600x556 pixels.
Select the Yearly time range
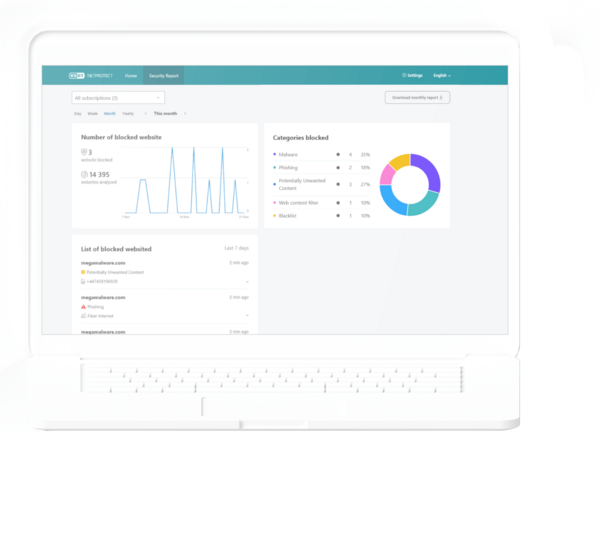[128, 114]
